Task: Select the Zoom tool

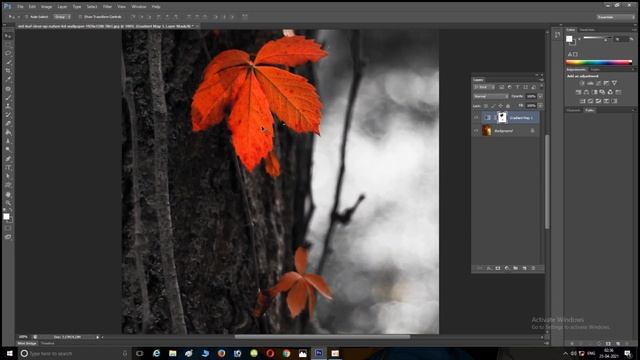Action: pos(8,203)
